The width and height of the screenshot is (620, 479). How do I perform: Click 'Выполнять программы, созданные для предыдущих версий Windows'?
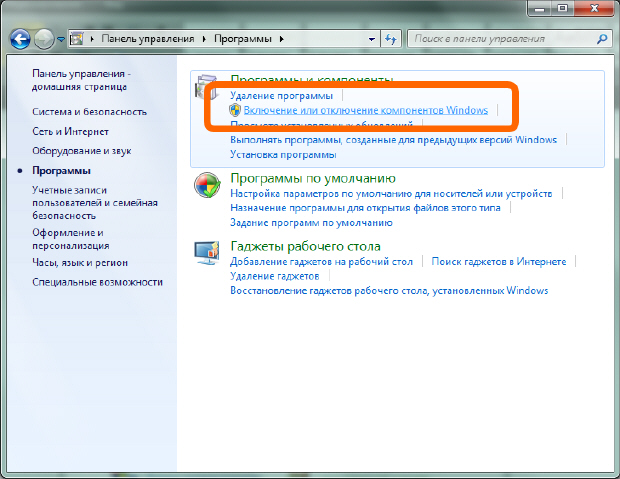point(393,140)
